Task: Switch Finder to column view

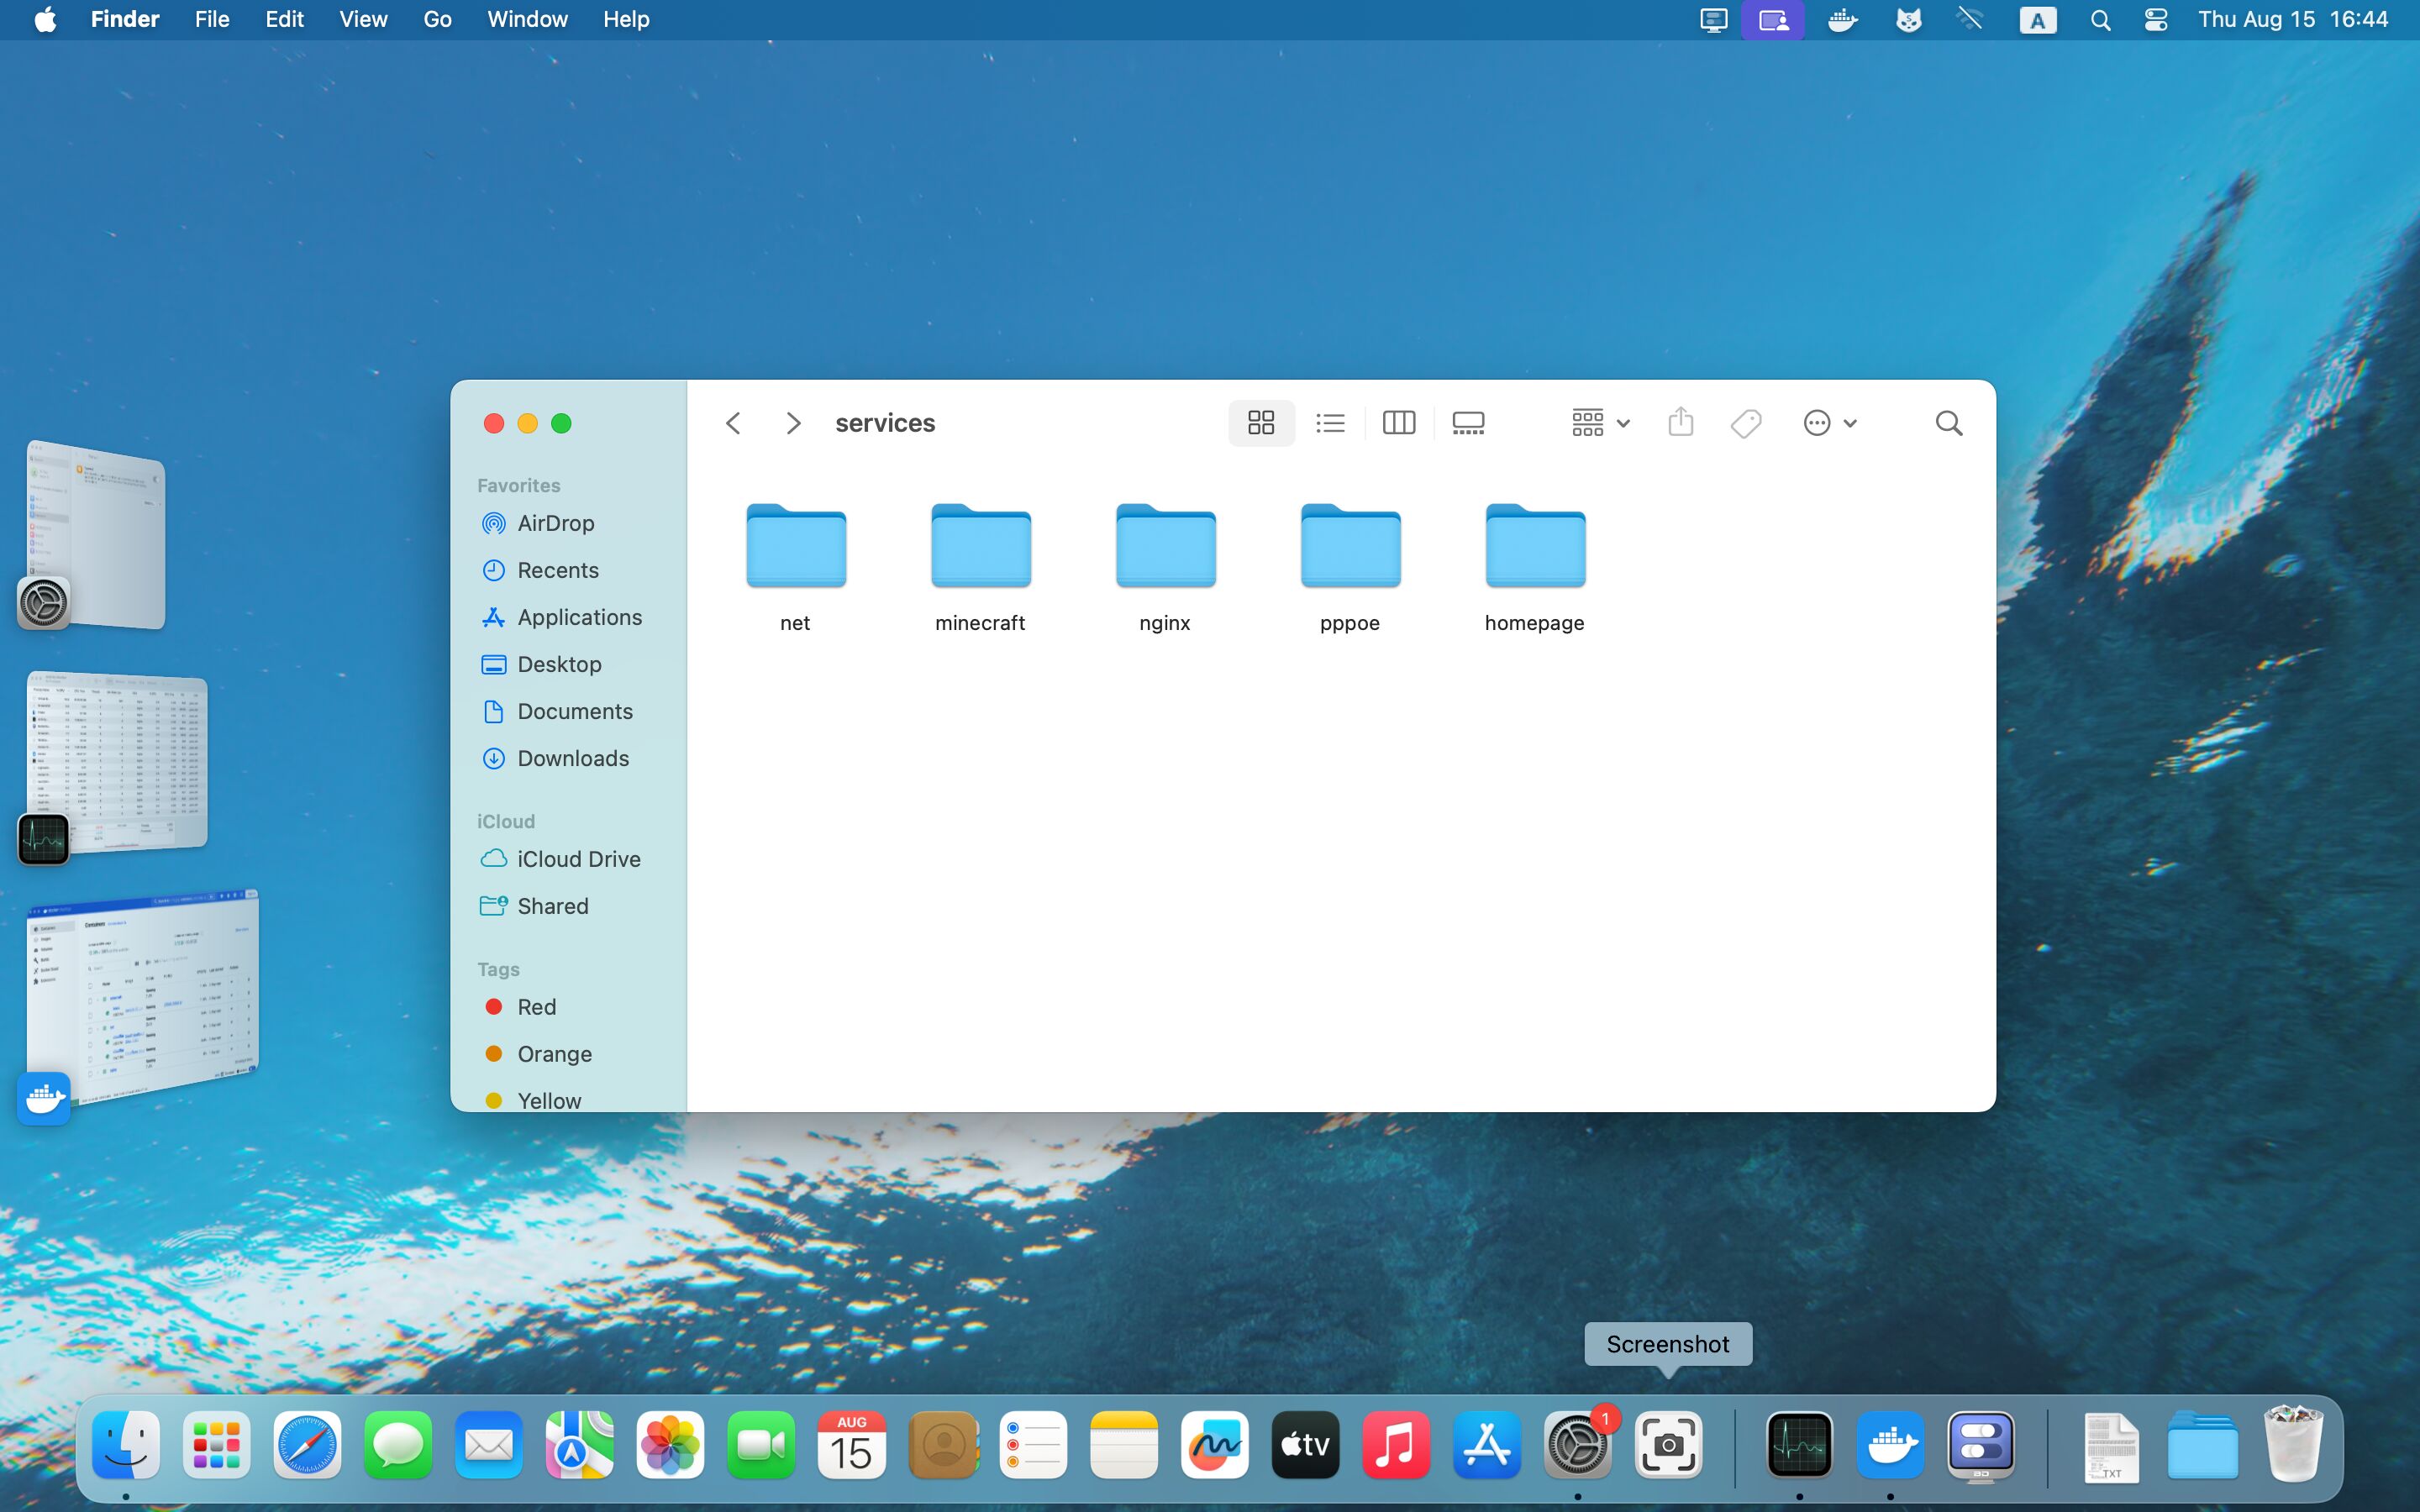Action: tap(1398, 423)
